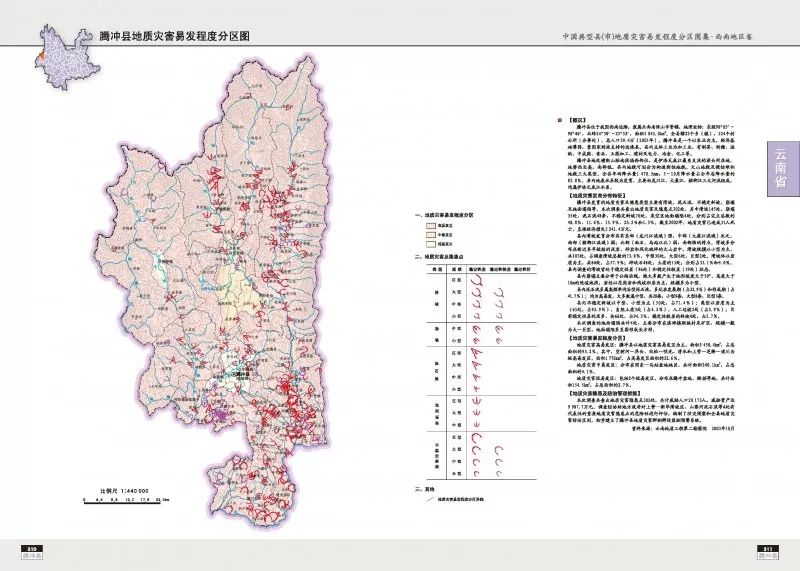Click the scale bar below the map
This screenshot has height=571, width=800.
(x=126, y=501)
